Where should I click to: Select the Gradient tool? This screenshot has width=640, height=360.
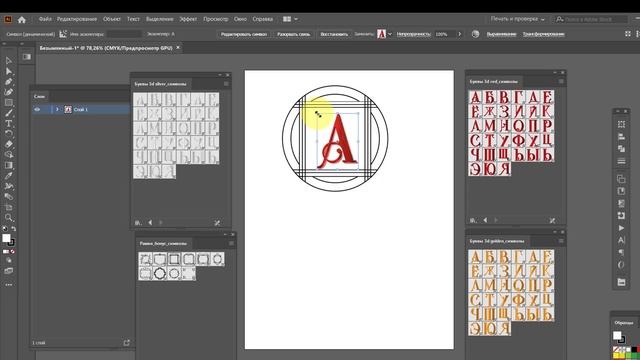click(x=9, y=165)
